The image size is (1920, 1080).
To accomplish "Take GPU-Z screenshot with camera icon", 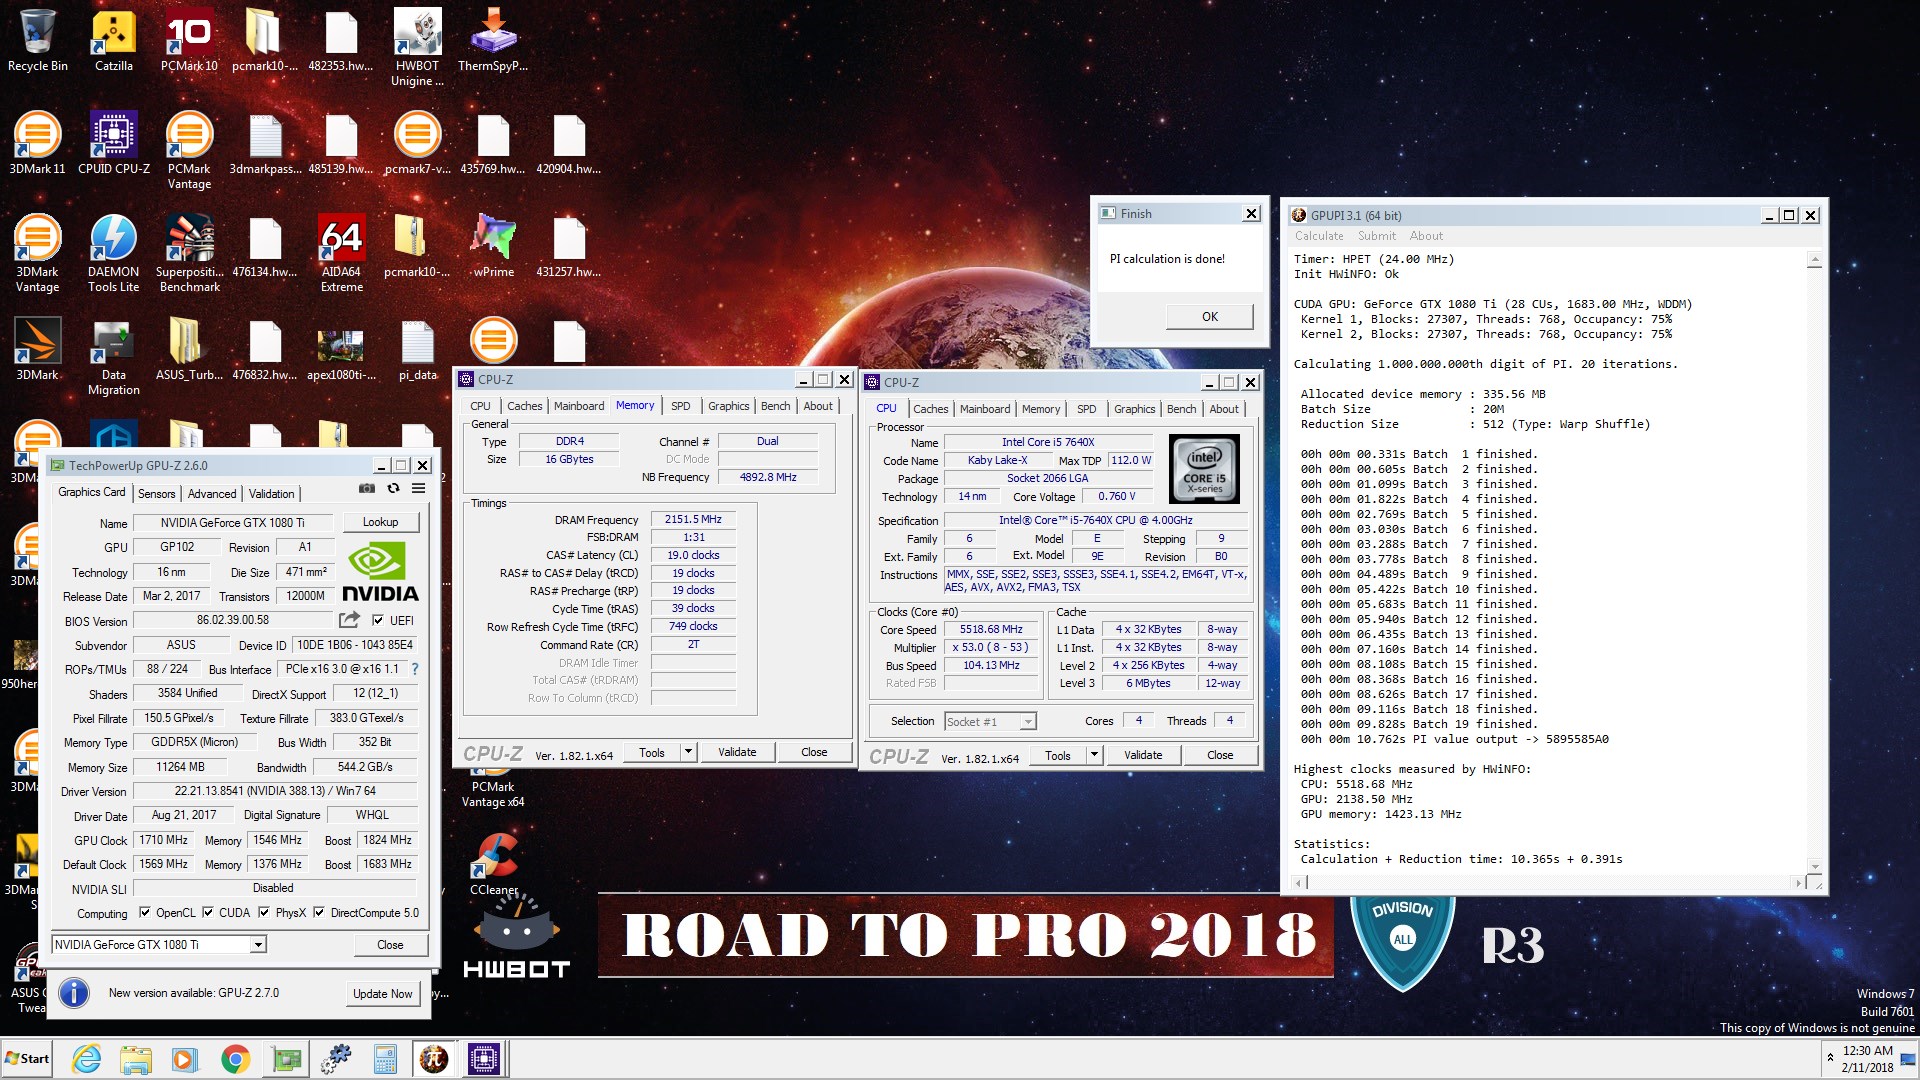I will click(x=367, y=488).
